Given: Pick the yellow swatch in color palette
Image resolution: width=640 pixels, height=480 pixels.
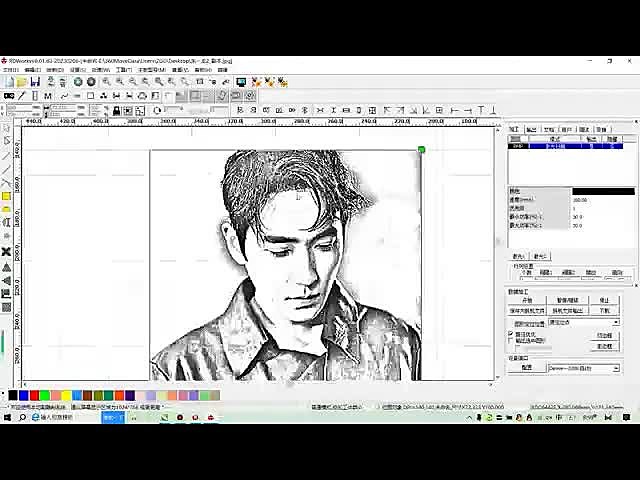Looking at the screenshot, I should pos(66,395).
